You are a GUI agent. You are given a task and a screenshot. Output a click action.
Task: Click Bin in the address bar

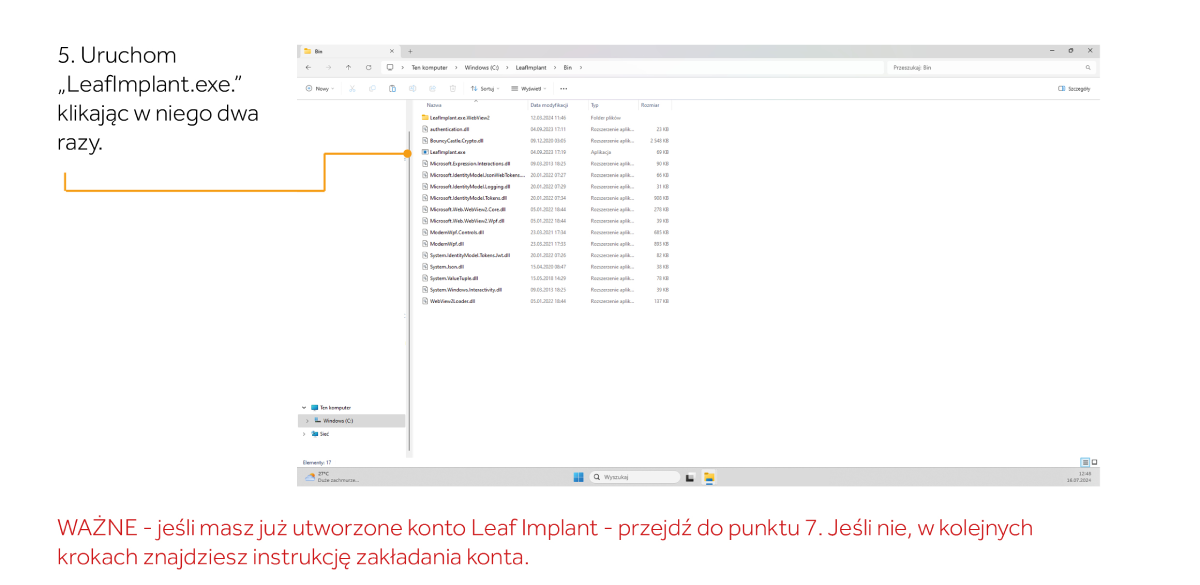pyautogui.click(x=567, y=68)
